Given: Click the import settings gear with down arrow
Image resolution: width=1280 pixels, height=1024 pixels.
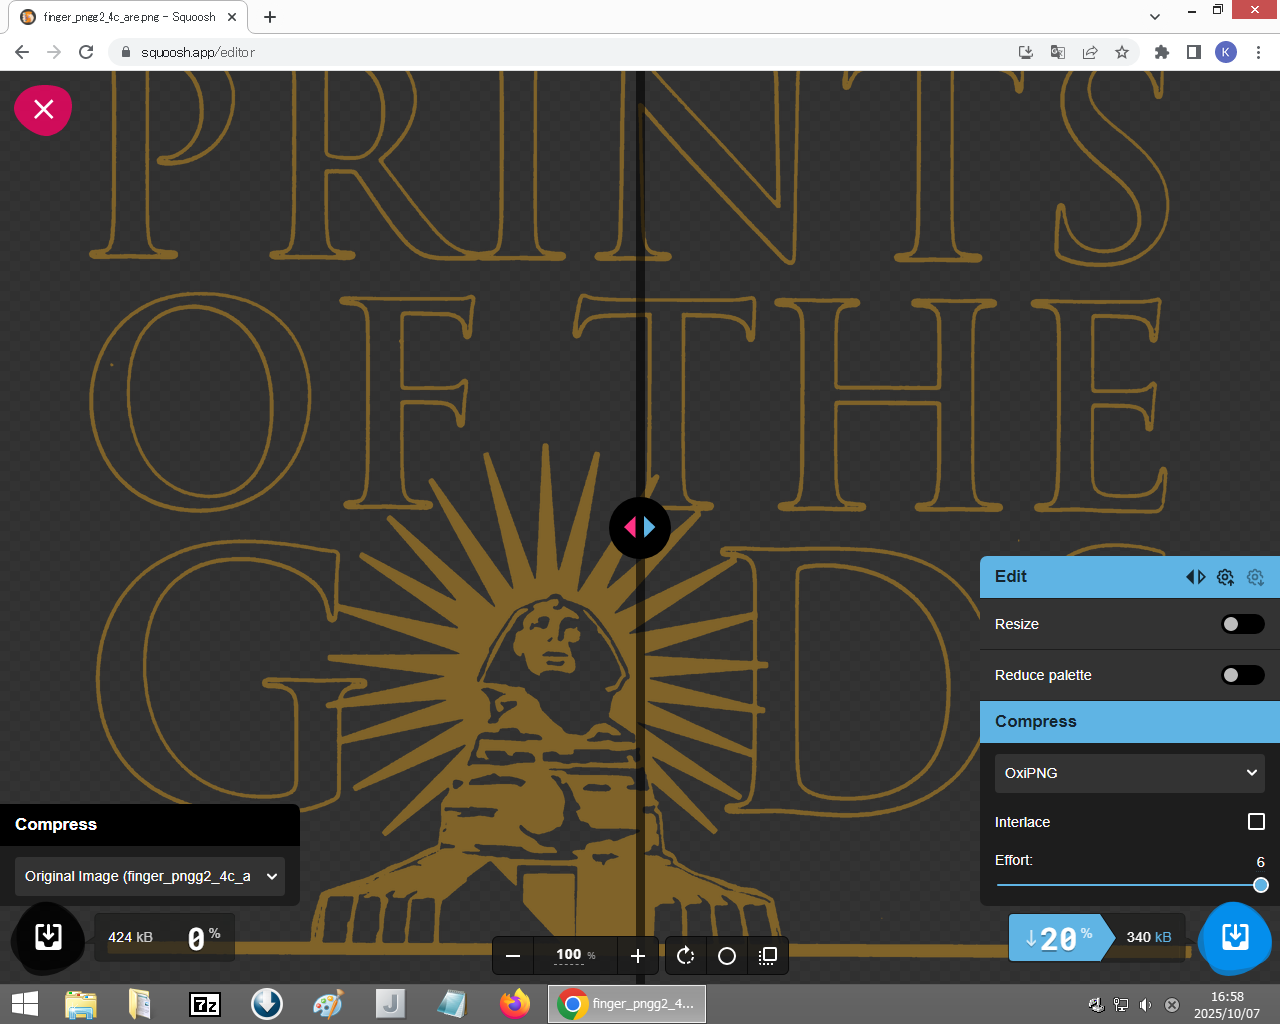Looking at the screenshot, I should tap(1256, 577).
